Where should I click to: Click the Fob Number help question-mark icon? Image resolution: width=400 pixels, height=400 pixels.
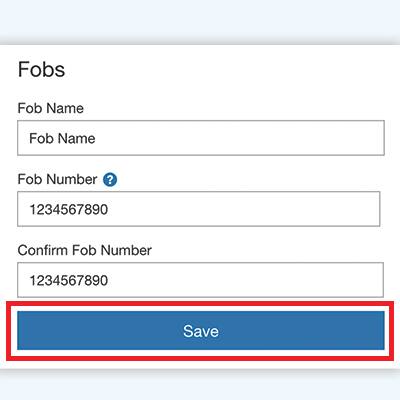110,180
